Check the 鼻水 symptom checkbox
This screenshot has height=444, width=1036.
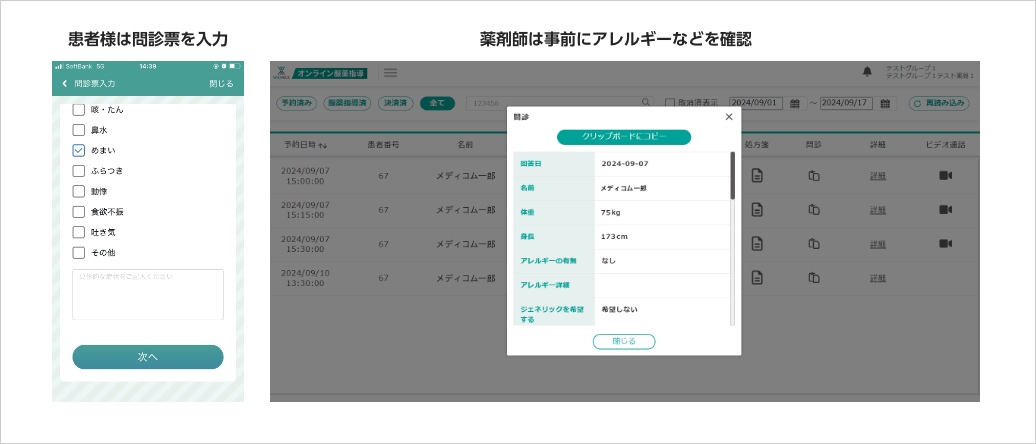79,130
